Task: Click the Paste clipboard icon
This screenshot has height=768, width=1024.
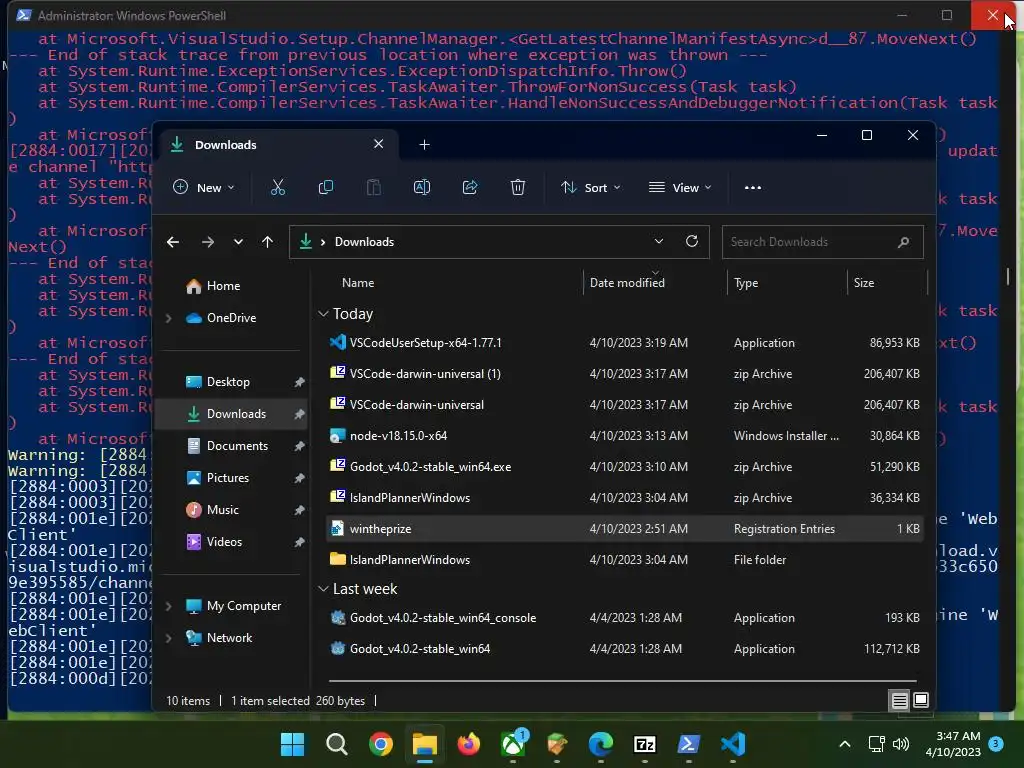Action: click(x=374, y=187)
